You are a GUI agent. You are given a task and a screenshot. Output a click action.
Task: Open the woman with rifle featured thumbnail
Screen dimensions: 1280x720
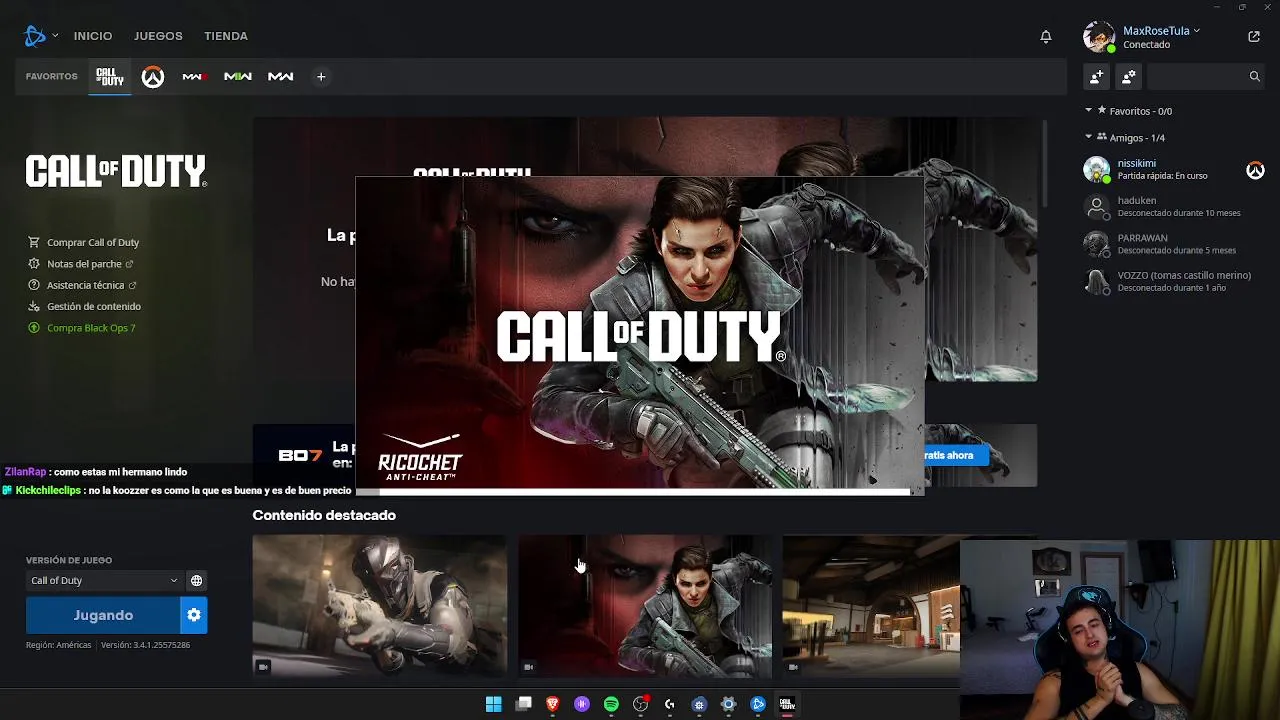645,606
